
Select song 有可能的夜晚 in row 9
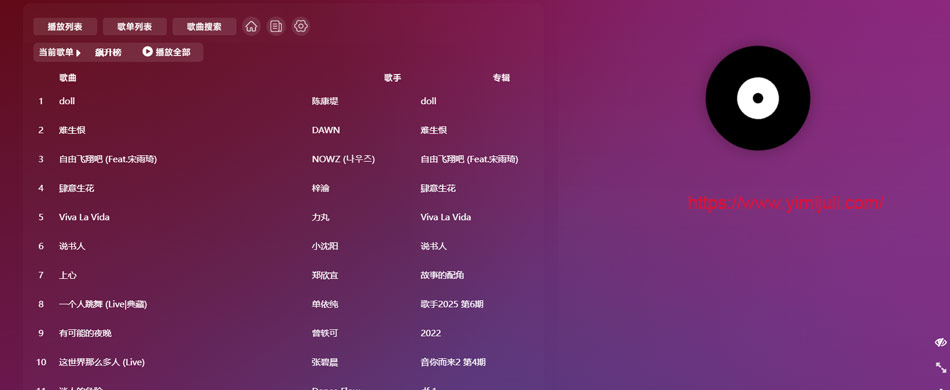click(x=85, y=334)
